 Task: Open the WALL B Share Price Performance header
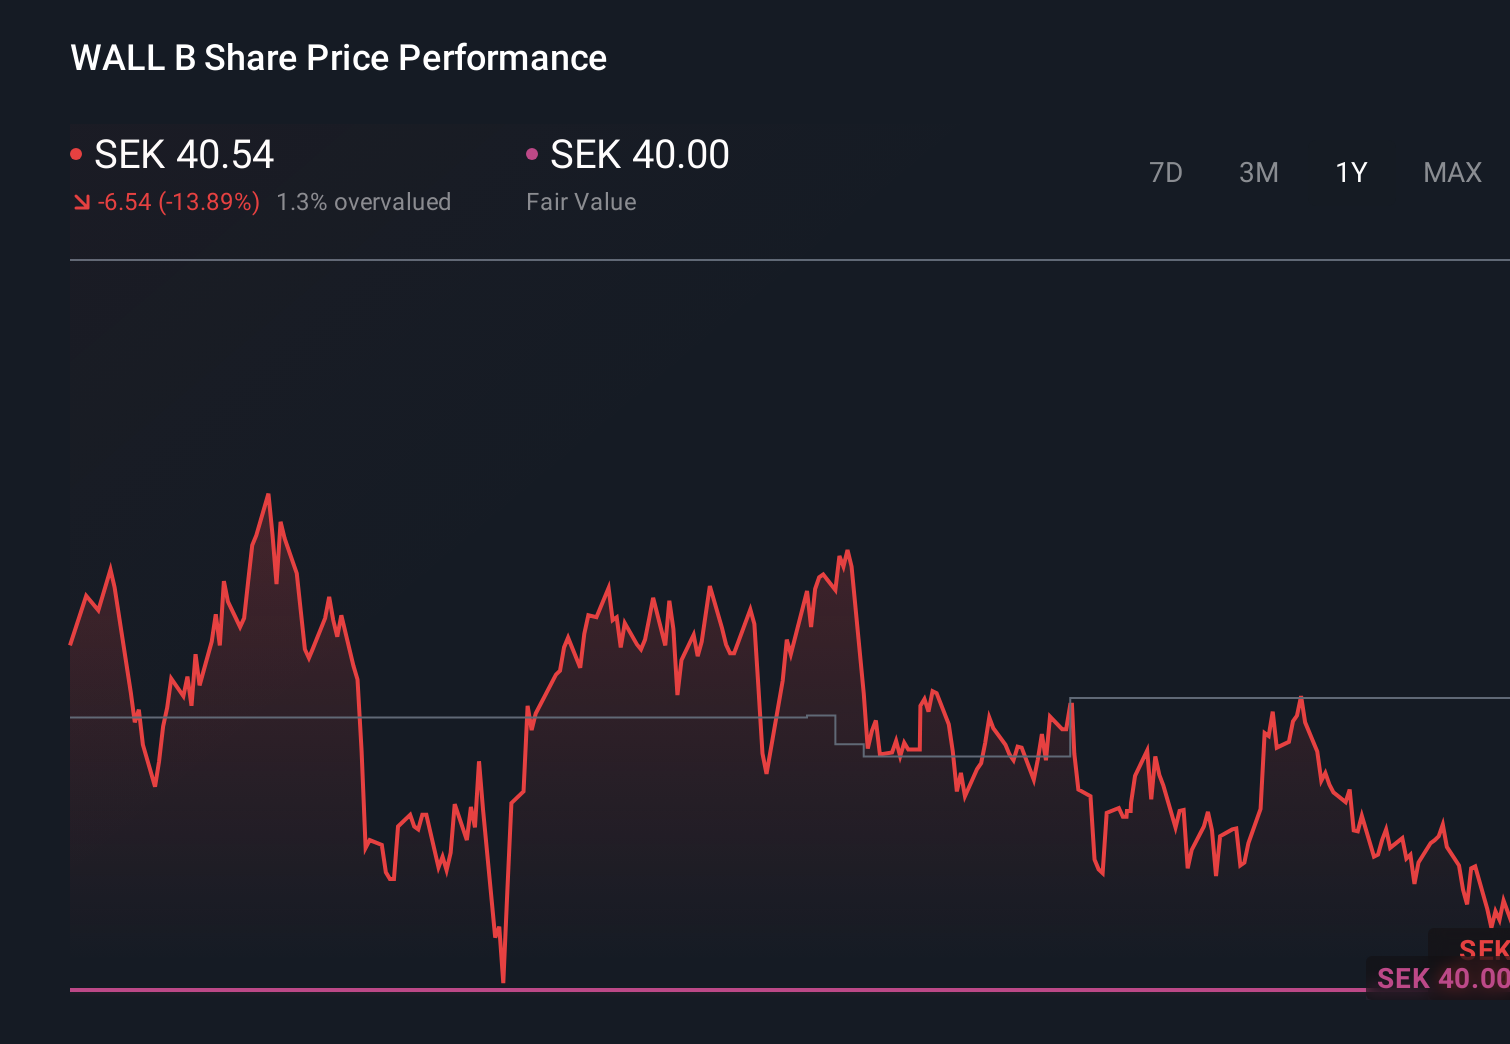point(338,57)
